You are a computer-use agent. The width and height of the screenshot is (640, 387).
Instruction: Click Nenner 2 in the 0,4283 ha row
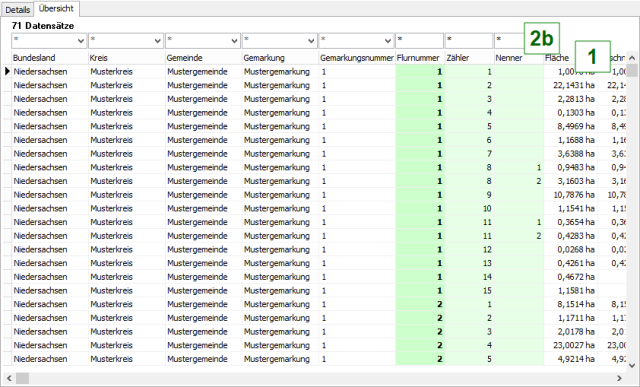(519, 236)
